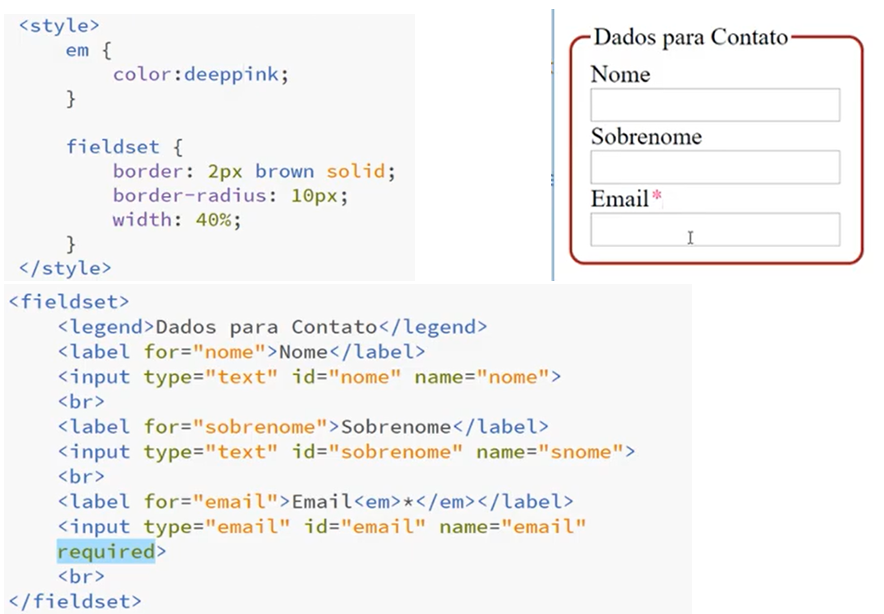This screenshot has height=614, width=884.
Task: Select the em selector in the style block
Action: click(75, 50)
